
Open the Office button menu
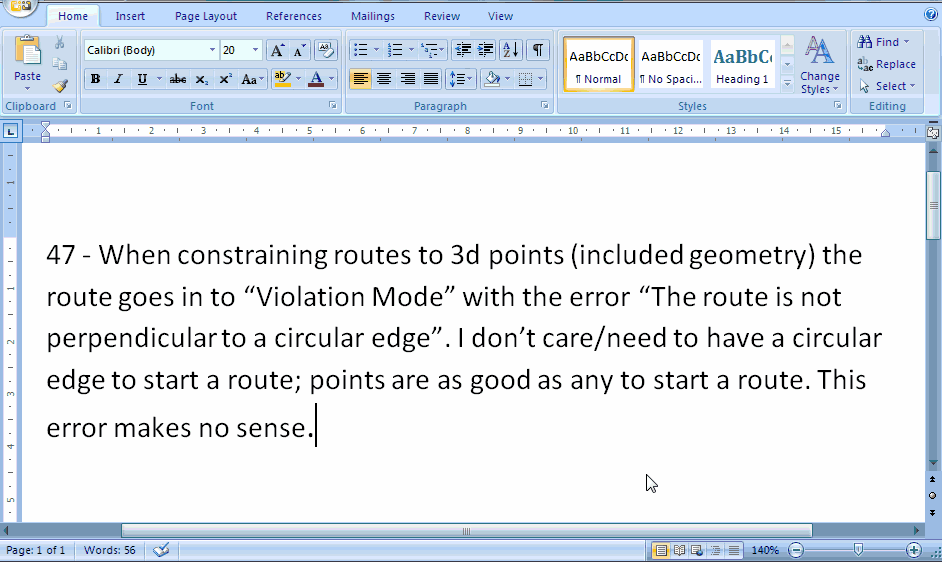20,7
